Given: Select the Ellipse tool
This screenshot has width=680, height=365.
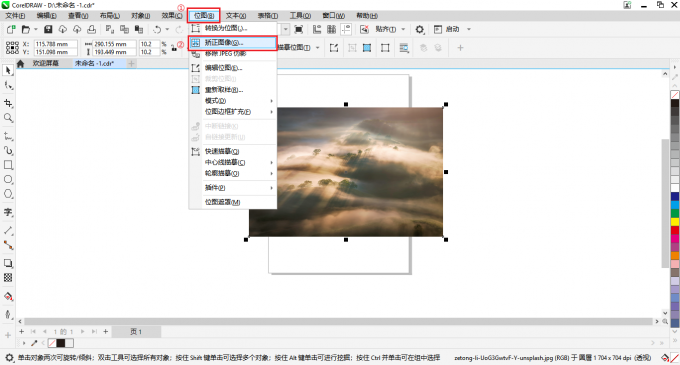Looking at the screenshot, I should (8, 179).
